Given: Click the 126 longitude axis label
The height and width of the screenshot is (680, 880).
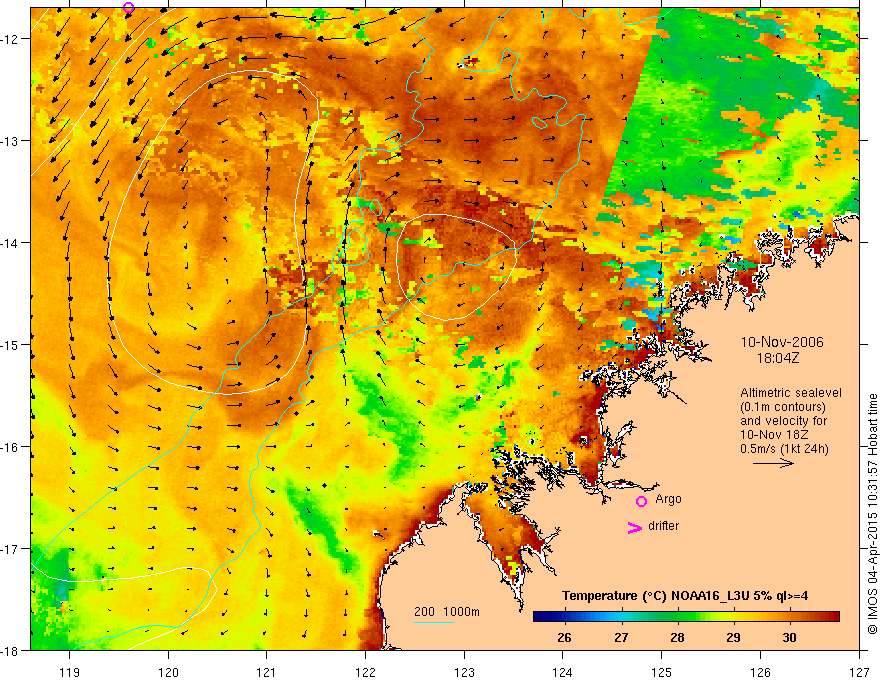Looking at the screenshot, I should pyautogui.click(x=760, y=672).
